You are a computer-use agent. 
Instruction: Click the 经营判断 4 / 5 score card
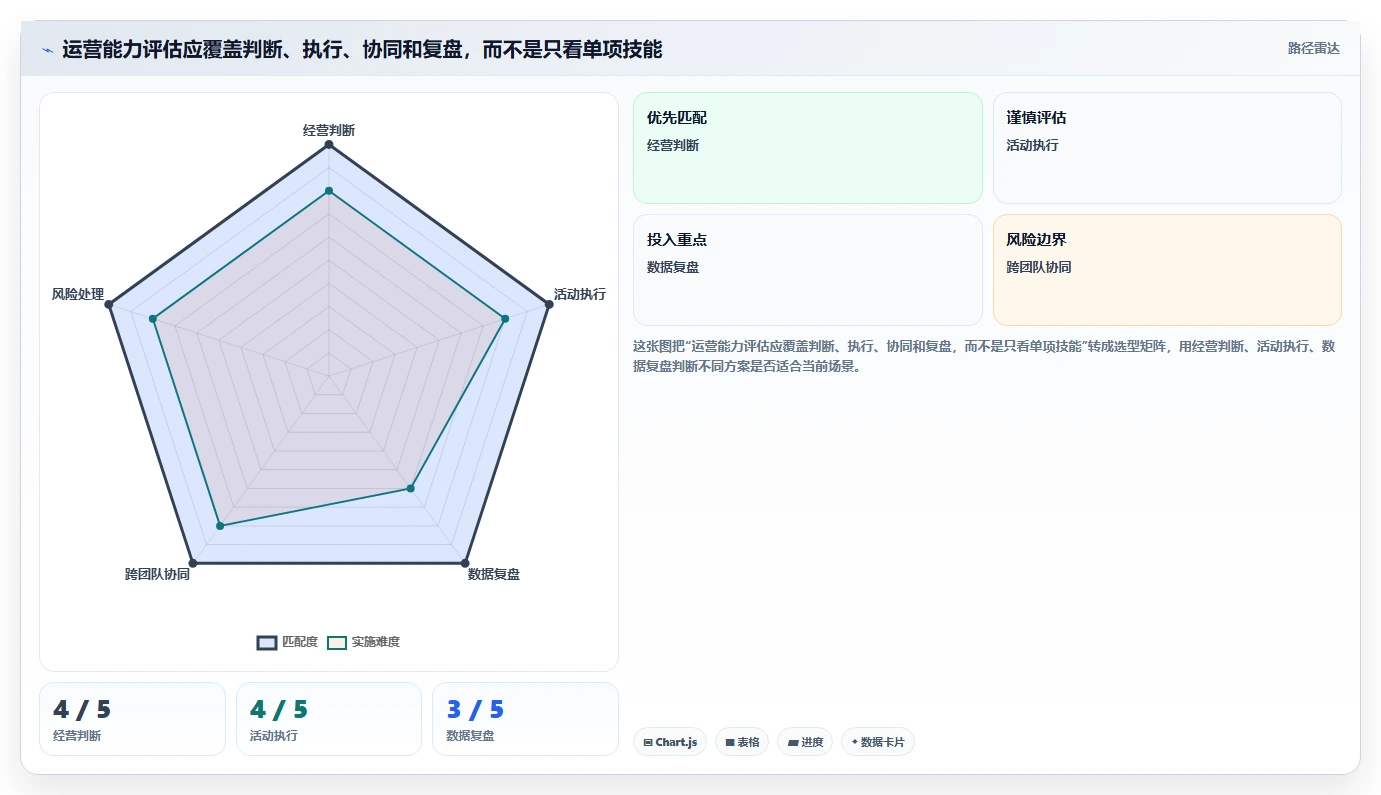pyautogui.click(x=132, y=719)
